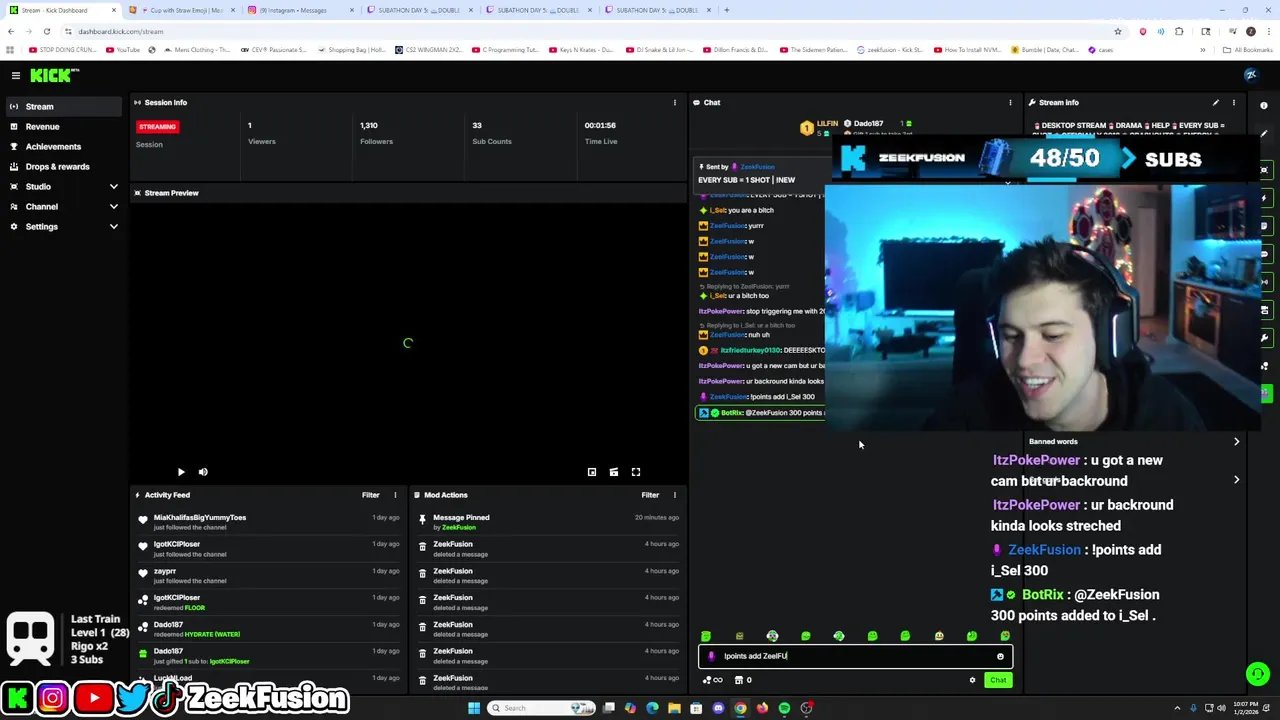
Task: Open Activity Feed options menu
Action: point(395,495)
